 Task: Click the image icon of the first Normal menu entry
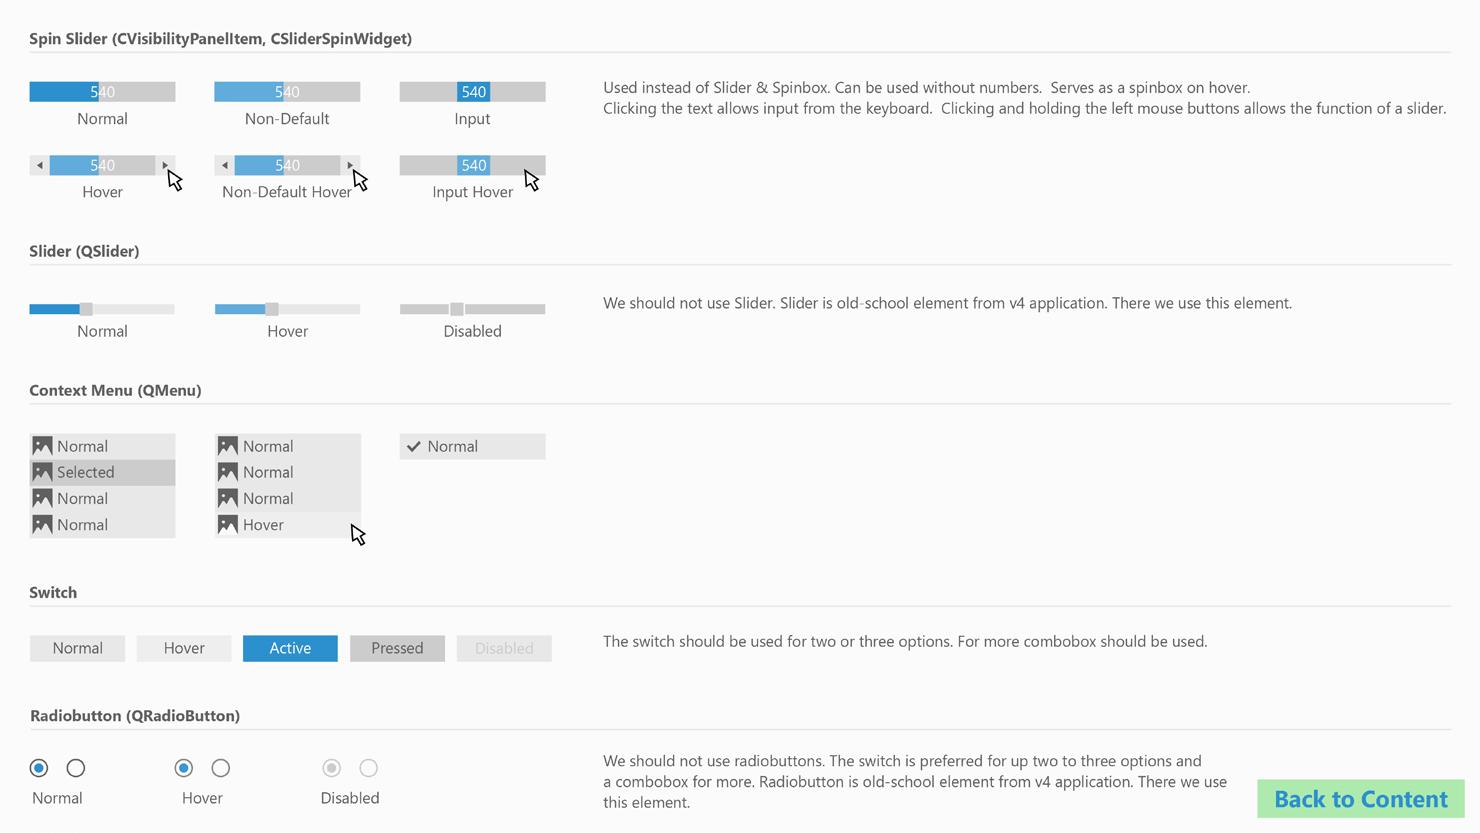pyautogui.click(x=42, y=446)
